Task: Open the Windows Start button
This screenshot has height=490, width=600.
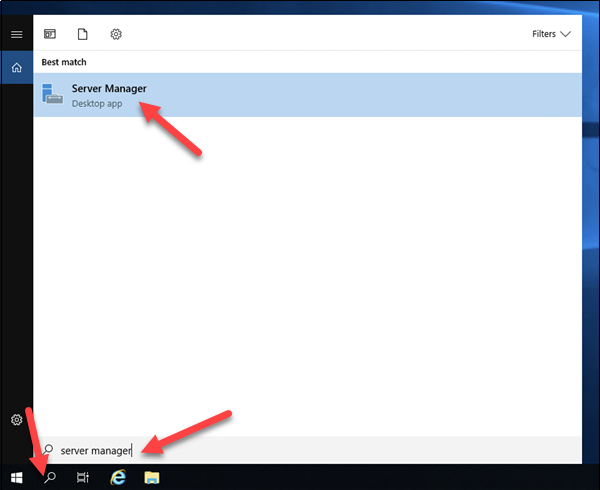Action: click(x=16, y=477)
